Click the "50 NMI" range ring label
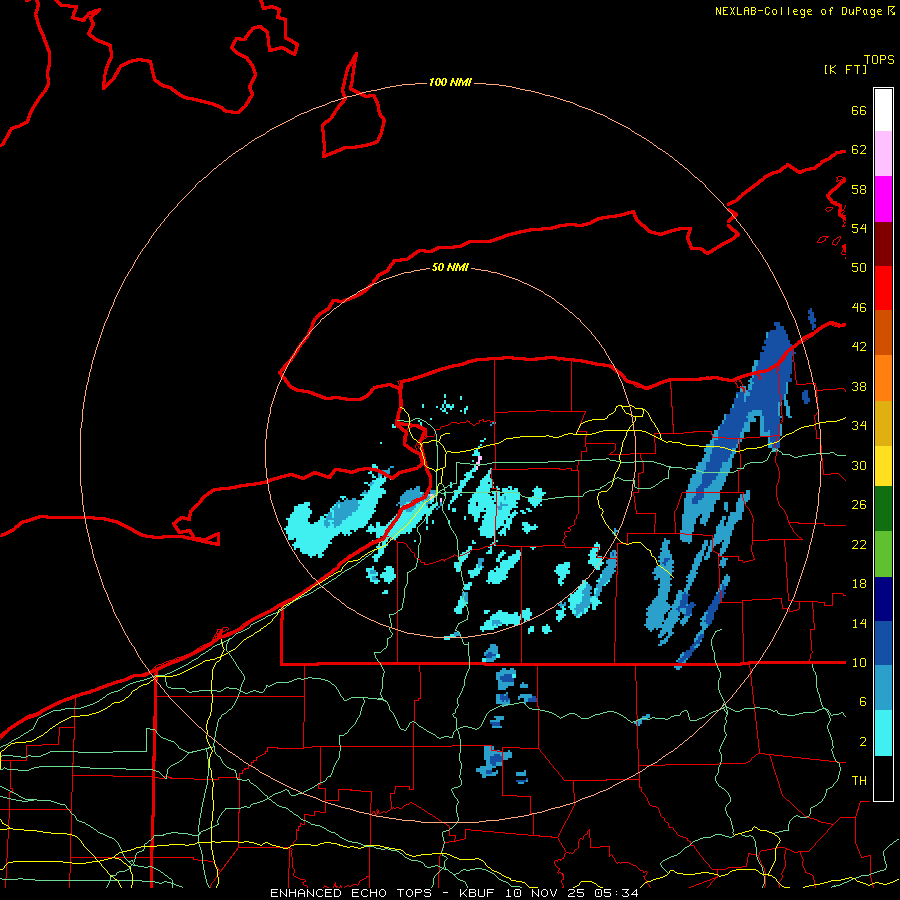Viewport: 900px width, 900px height. (450, 267)
